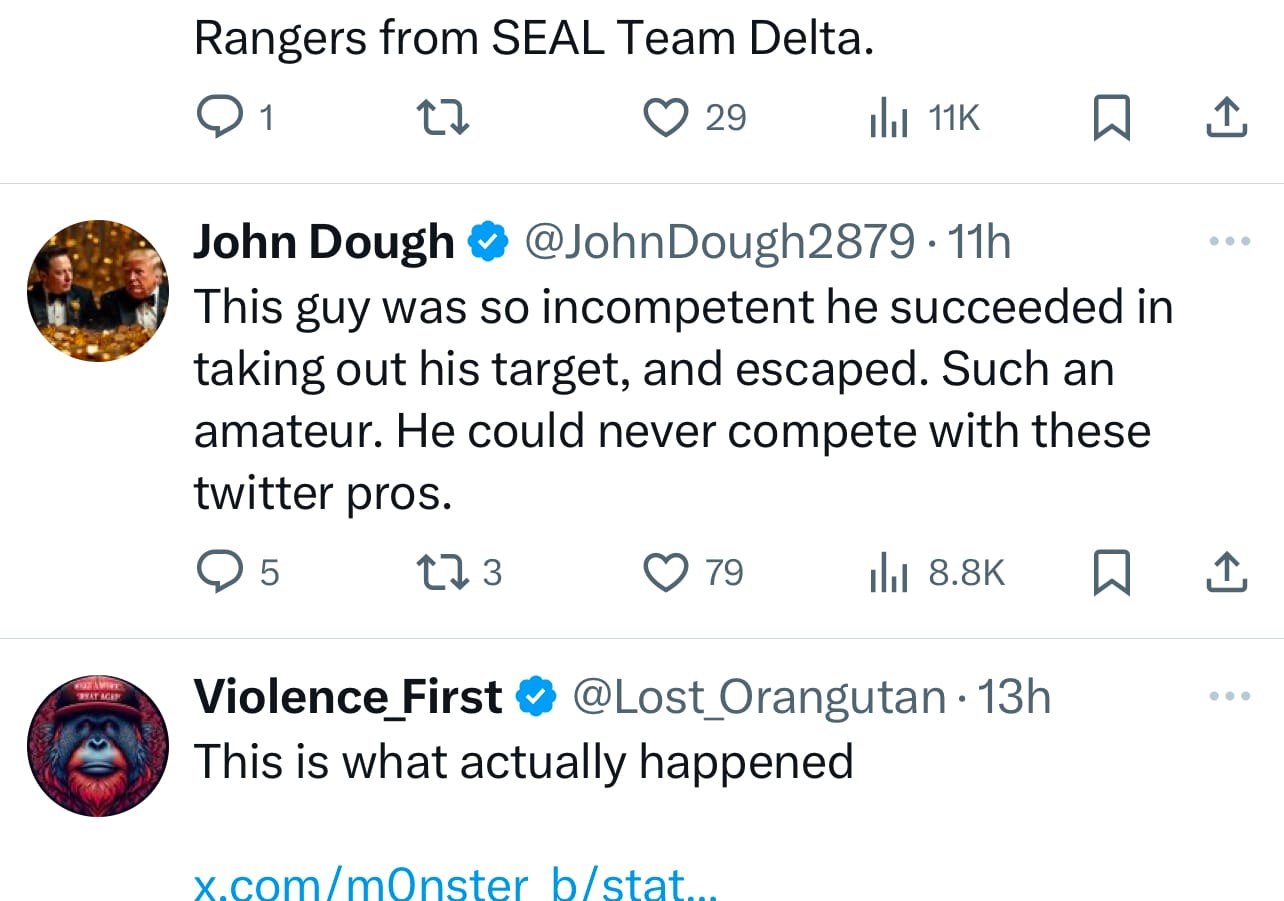The image size is (1284, 901).
Task: Bookmark John Dough's tweet
Action: click(x=1111, y=573)
